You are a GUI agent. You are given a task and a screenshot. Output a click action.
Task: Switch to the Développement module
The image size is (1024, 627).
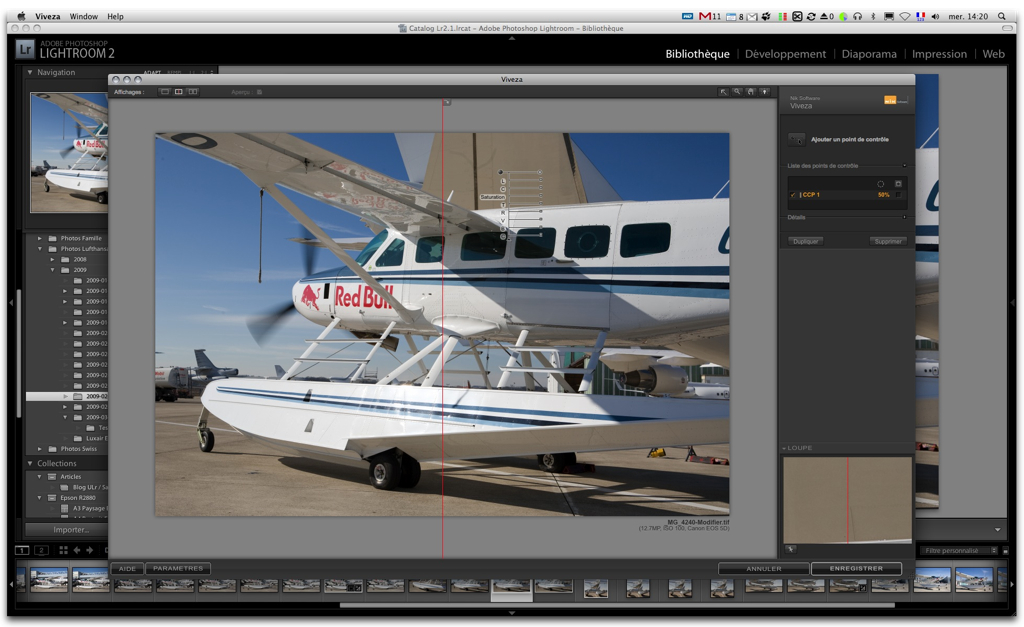[x=785, y=54]
